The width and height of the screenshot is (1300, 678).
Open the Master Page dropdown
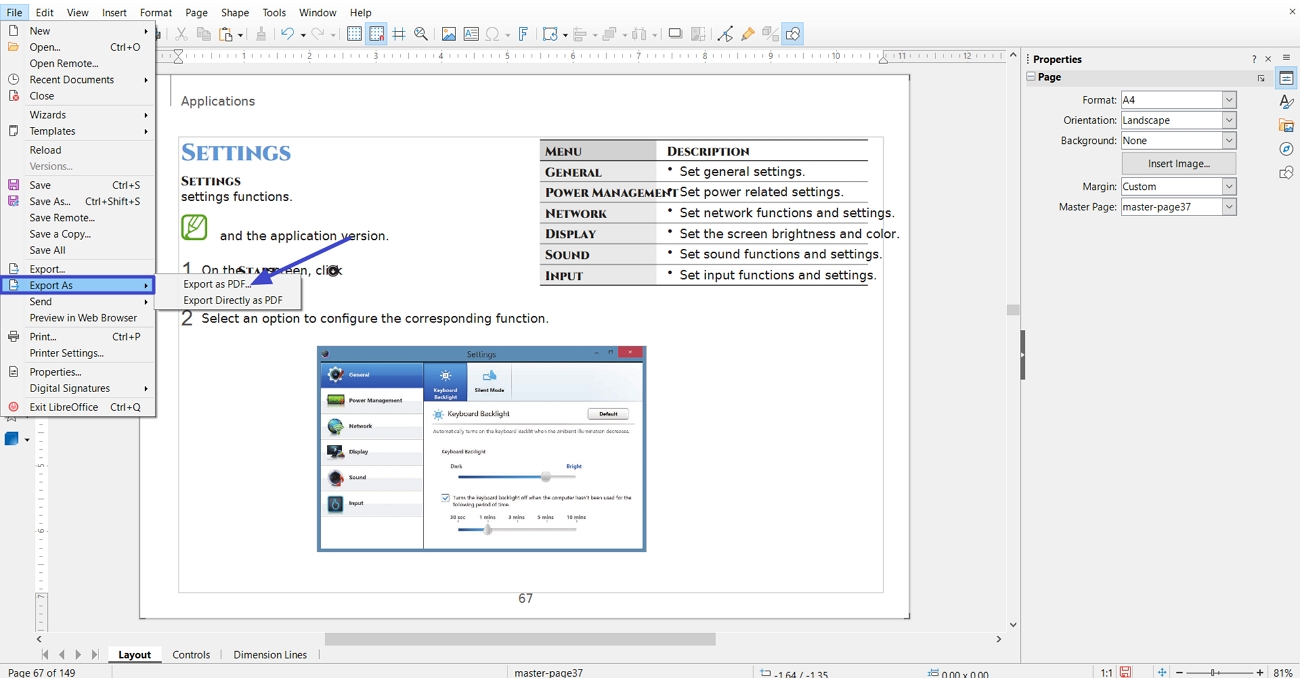[1178, 207]
